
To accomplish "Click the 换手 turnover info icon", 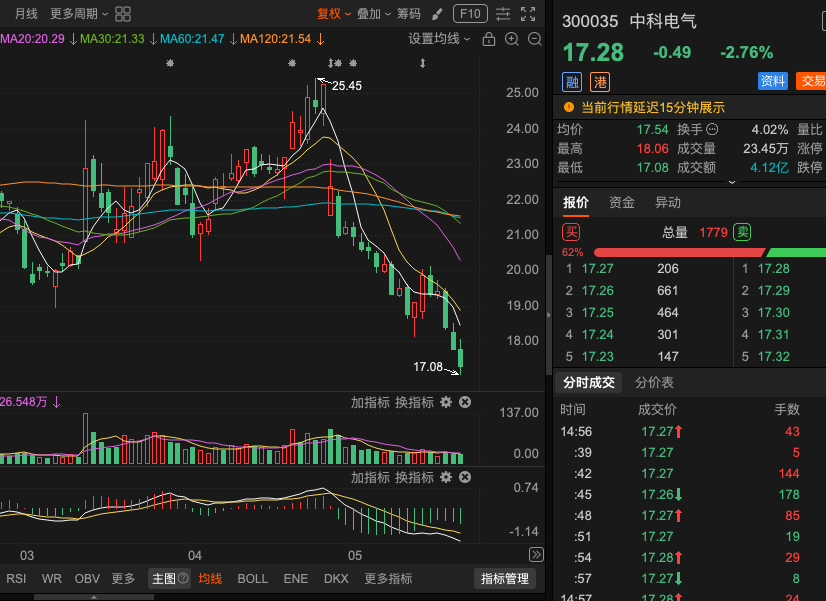I will pyautogui.click(x=712, y=129).
